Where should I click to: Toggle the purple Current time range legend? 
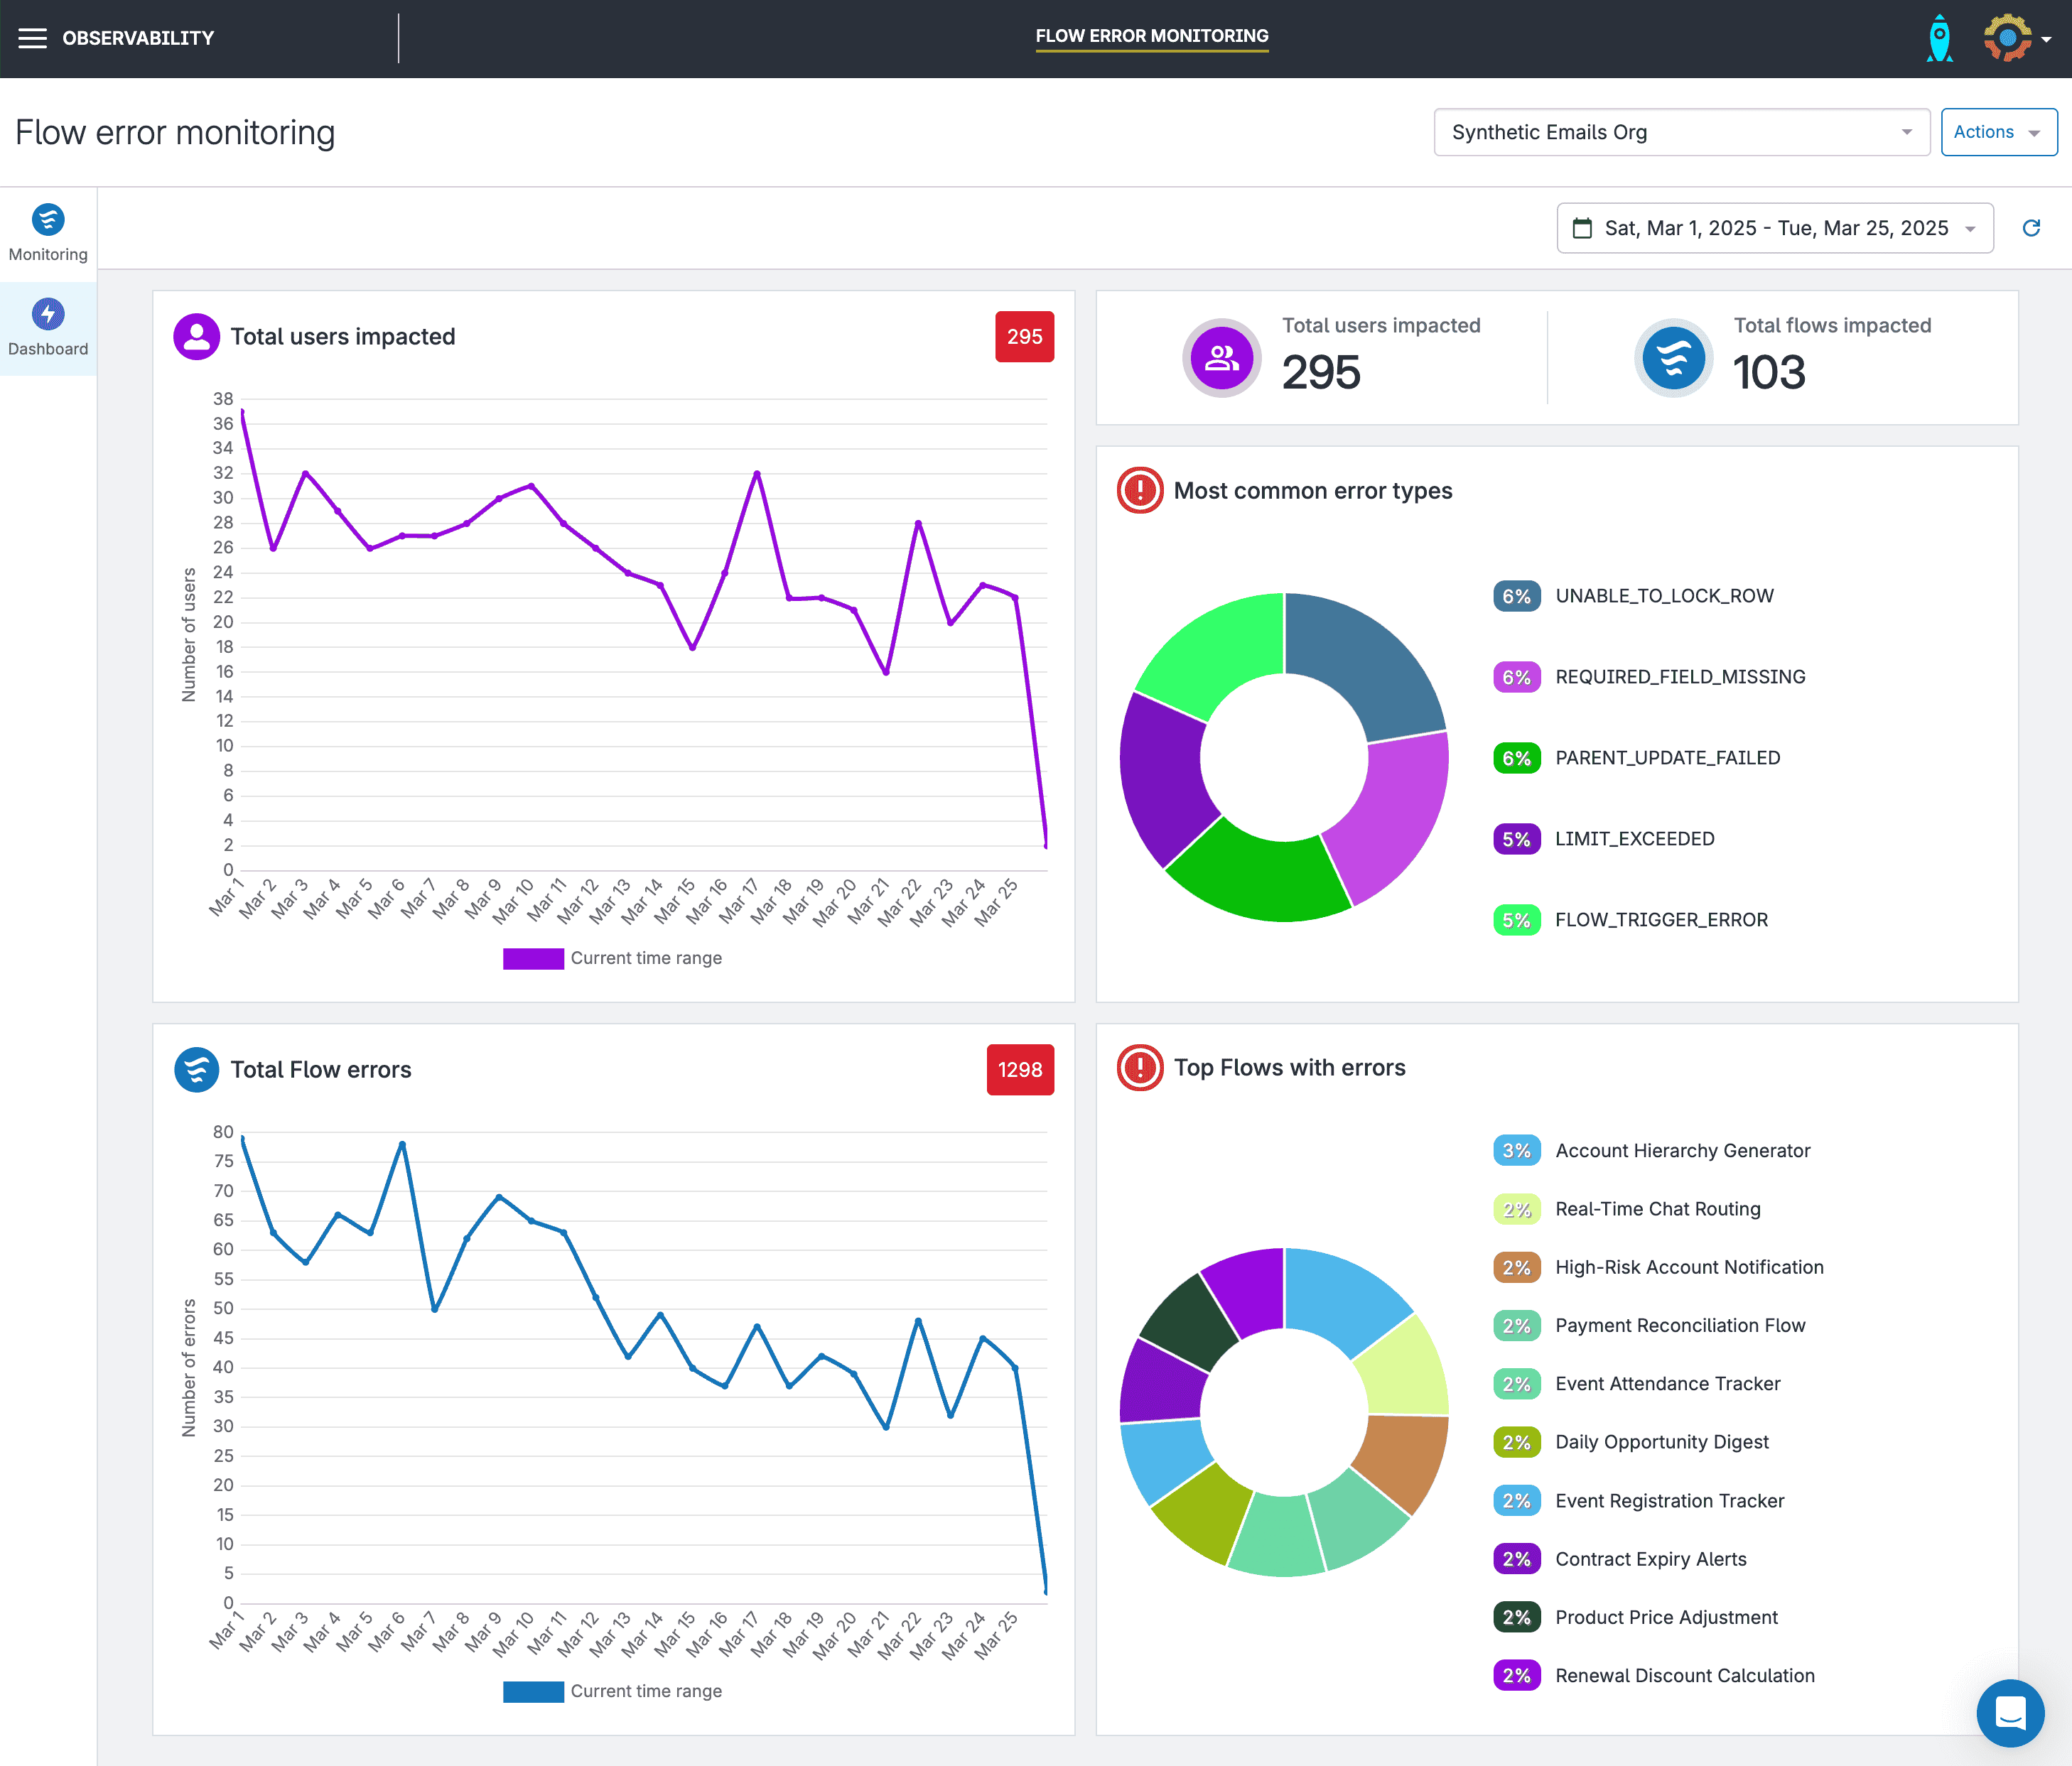point(533,958)
